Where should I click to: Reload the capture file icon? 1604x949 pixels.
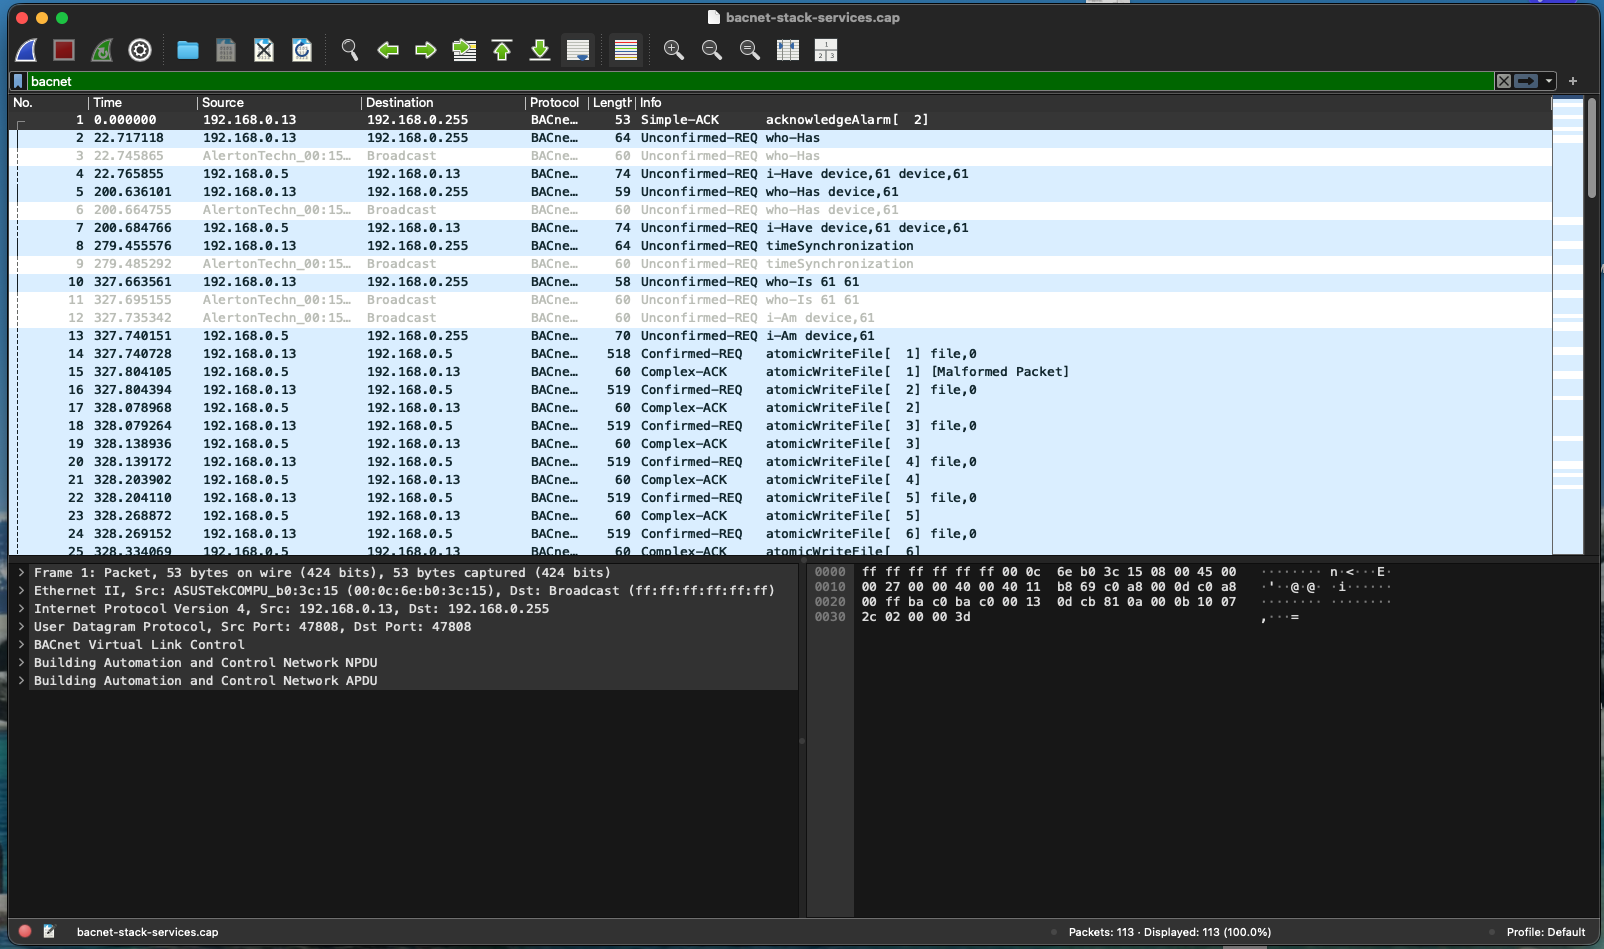coord(302,50)
